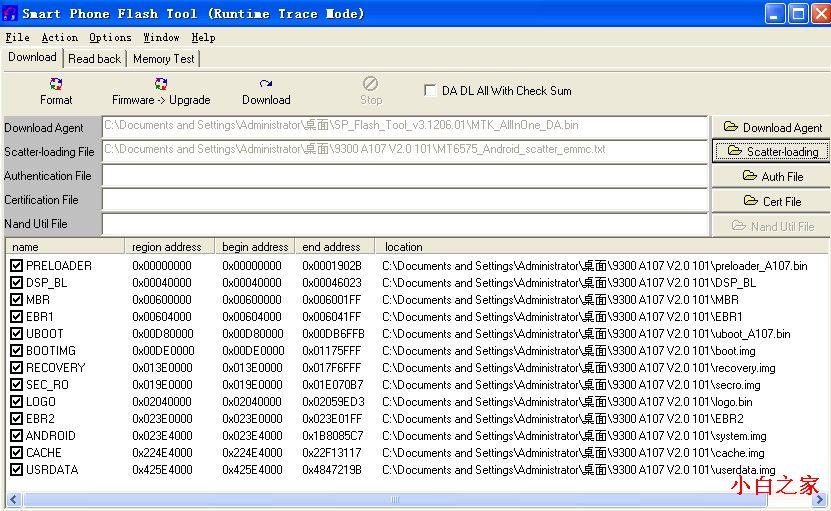Select the uboot_A107.bin location path
Image resolution: width=831 pixels, height=511 pixels.
pos(586,334)
